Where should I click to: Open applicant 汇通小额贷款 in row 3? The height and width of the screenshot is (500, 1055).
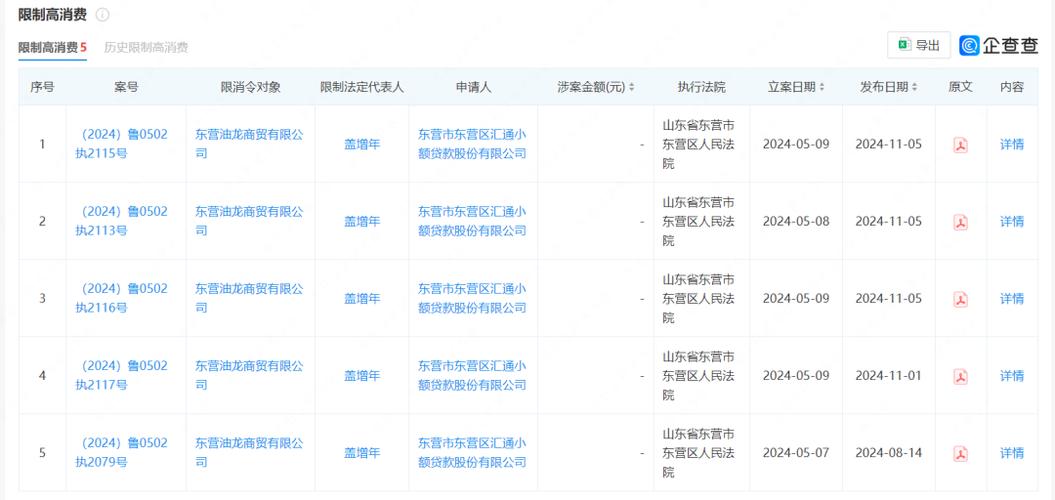(472, 299)
